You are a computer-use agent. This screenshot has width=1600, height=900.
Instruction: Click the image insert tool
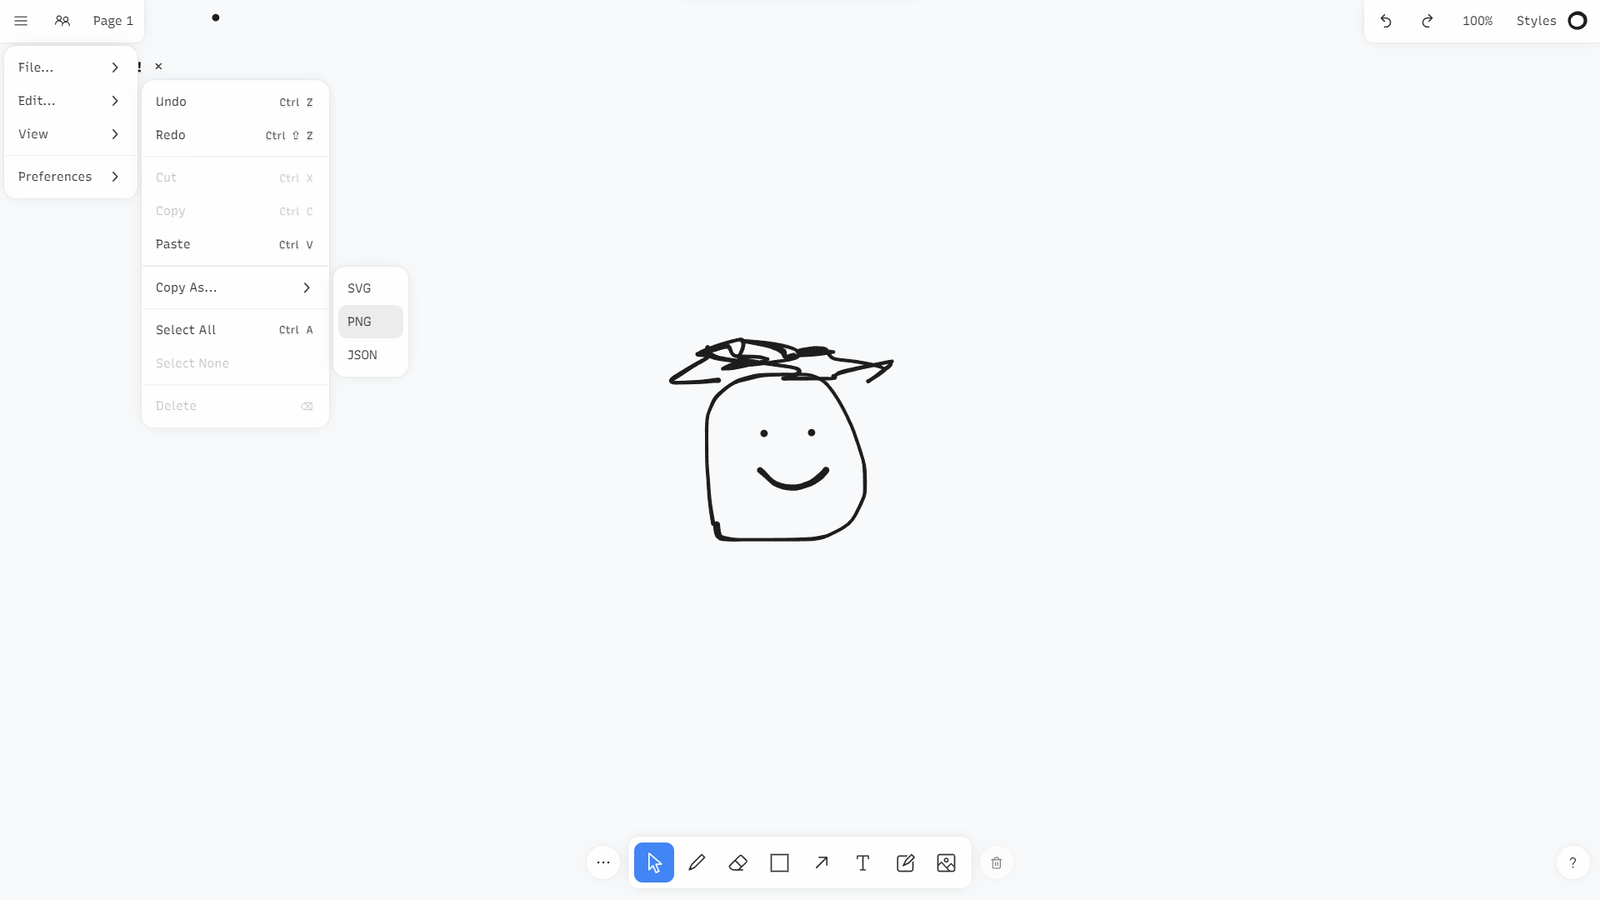[946, 863]
